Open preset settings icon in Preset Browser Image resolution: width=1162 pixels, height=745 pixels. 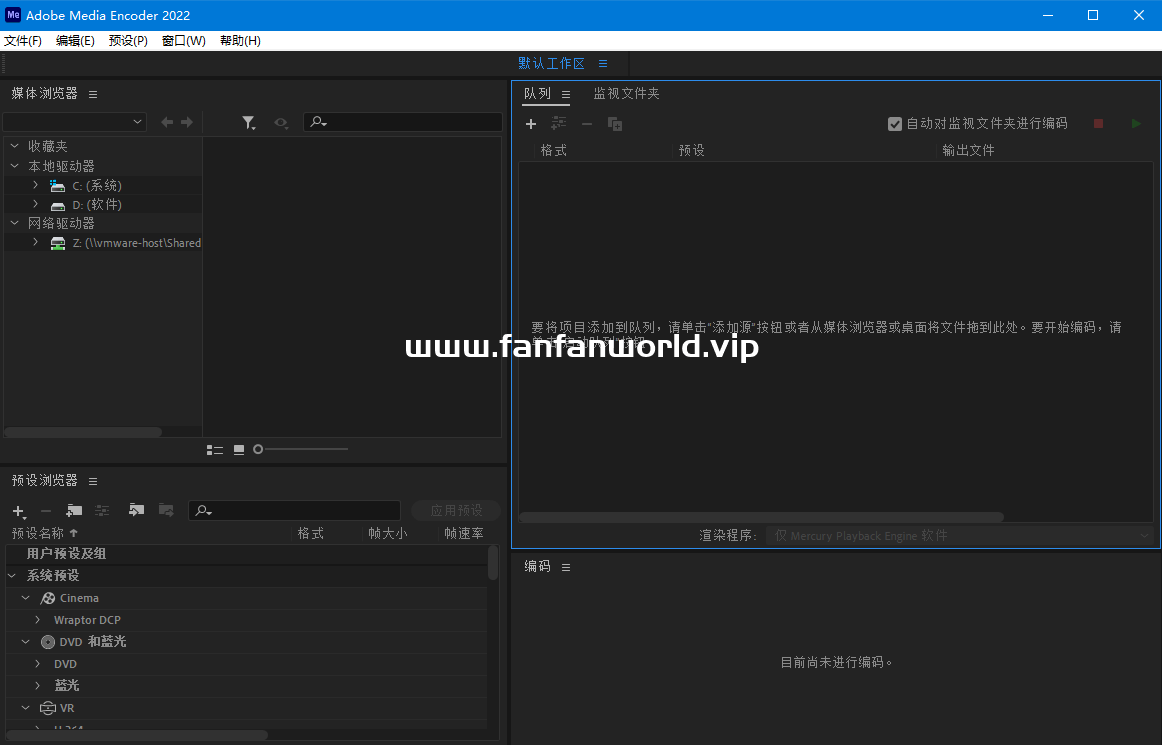point(102,510)
